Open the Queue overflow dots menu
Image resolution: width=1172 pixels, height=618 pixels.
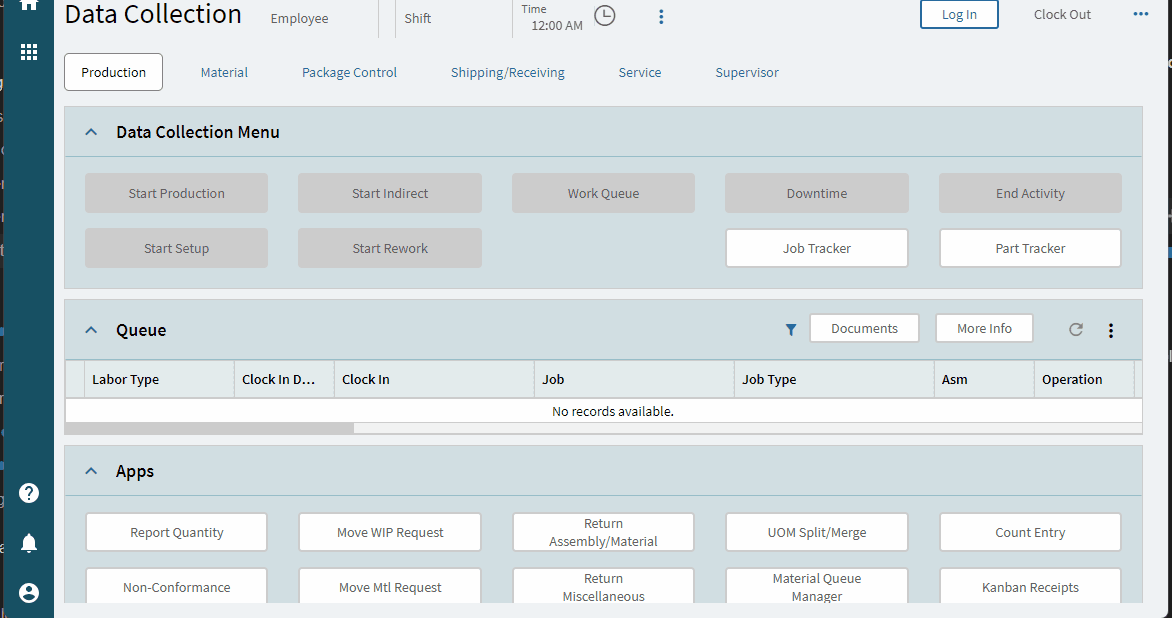point(1111,330)
